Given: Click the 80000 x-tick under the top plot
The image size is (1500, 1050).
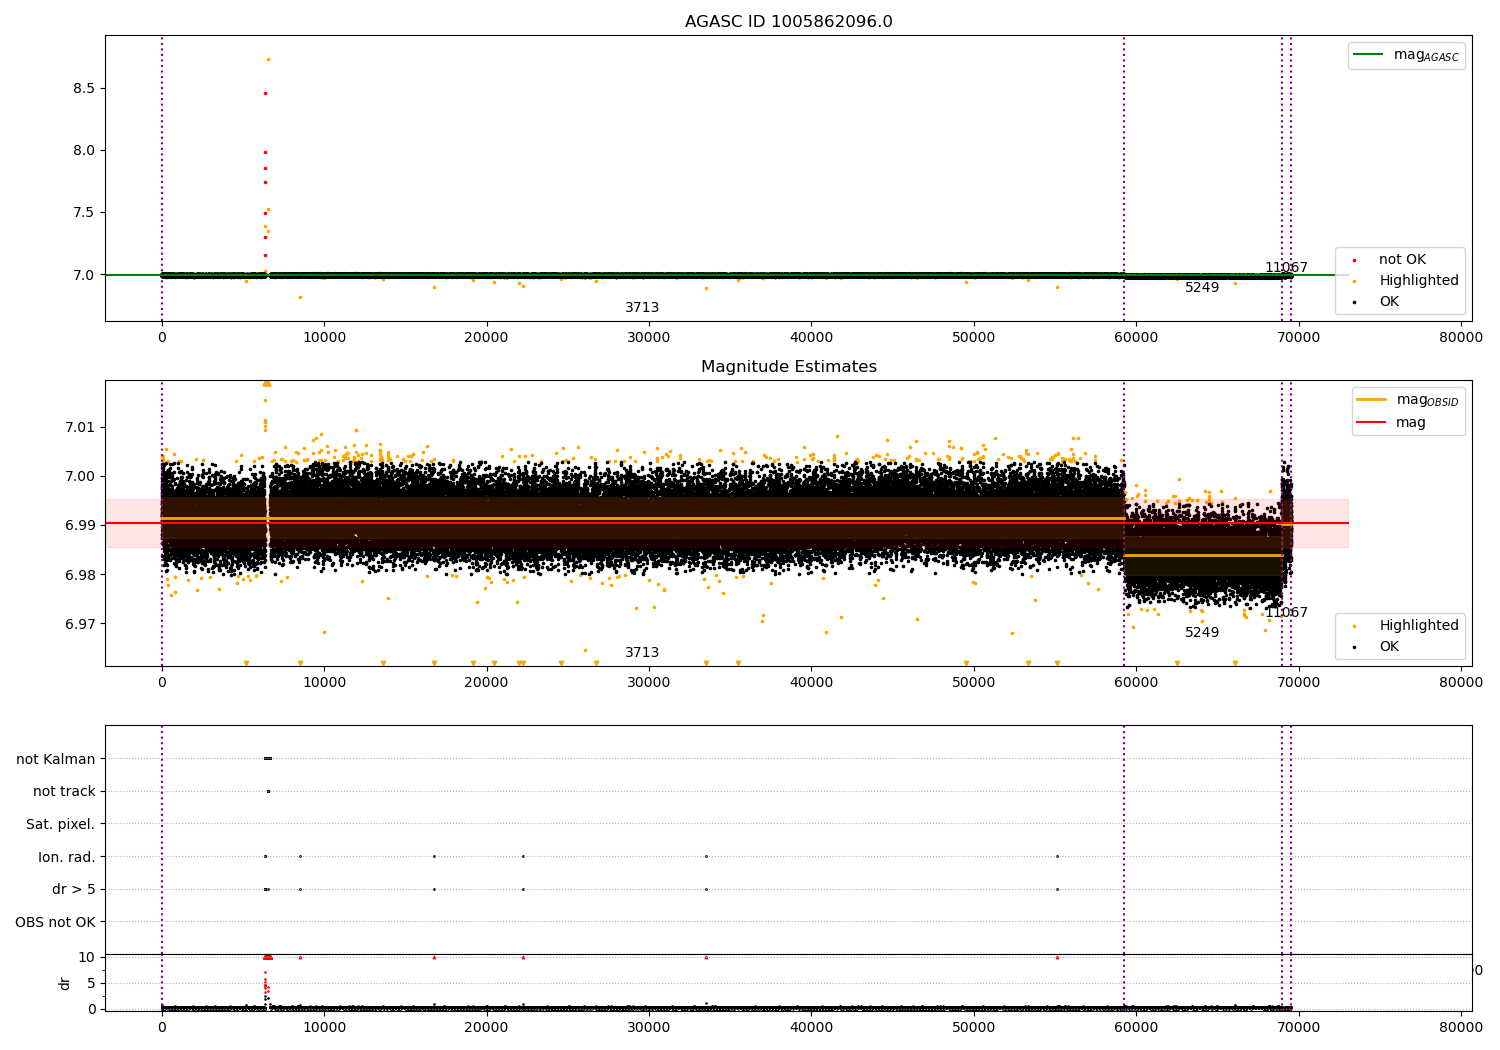Looking at the screenshot, I should point(1461,338).
